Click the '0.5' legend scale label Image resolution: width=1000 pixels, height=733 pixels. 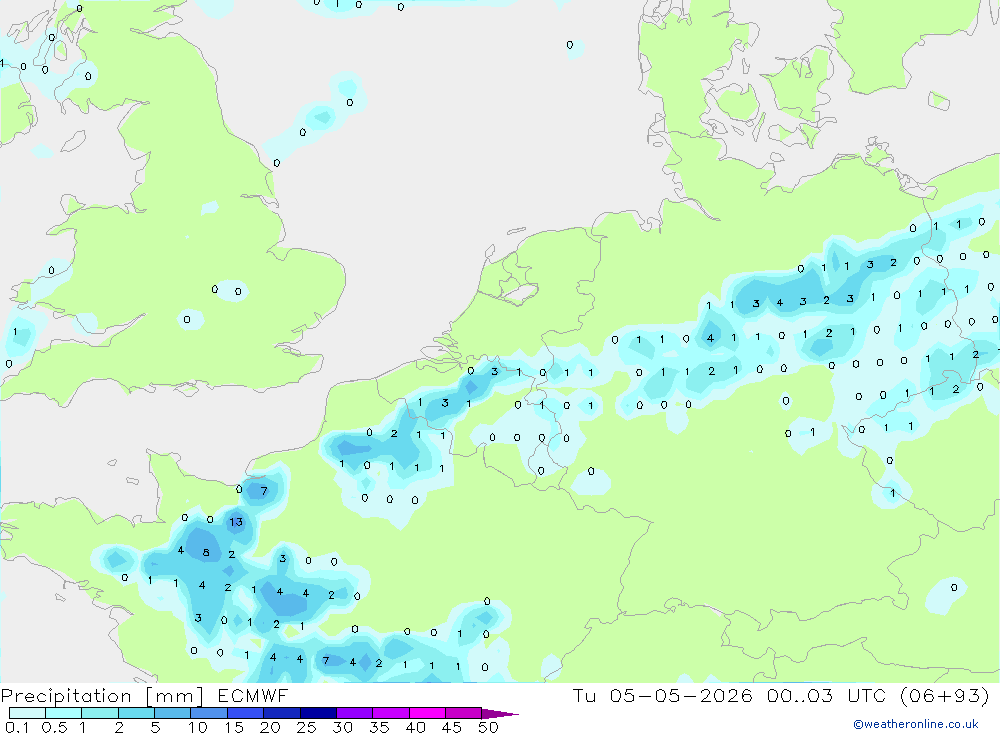(x=54, y=727)
